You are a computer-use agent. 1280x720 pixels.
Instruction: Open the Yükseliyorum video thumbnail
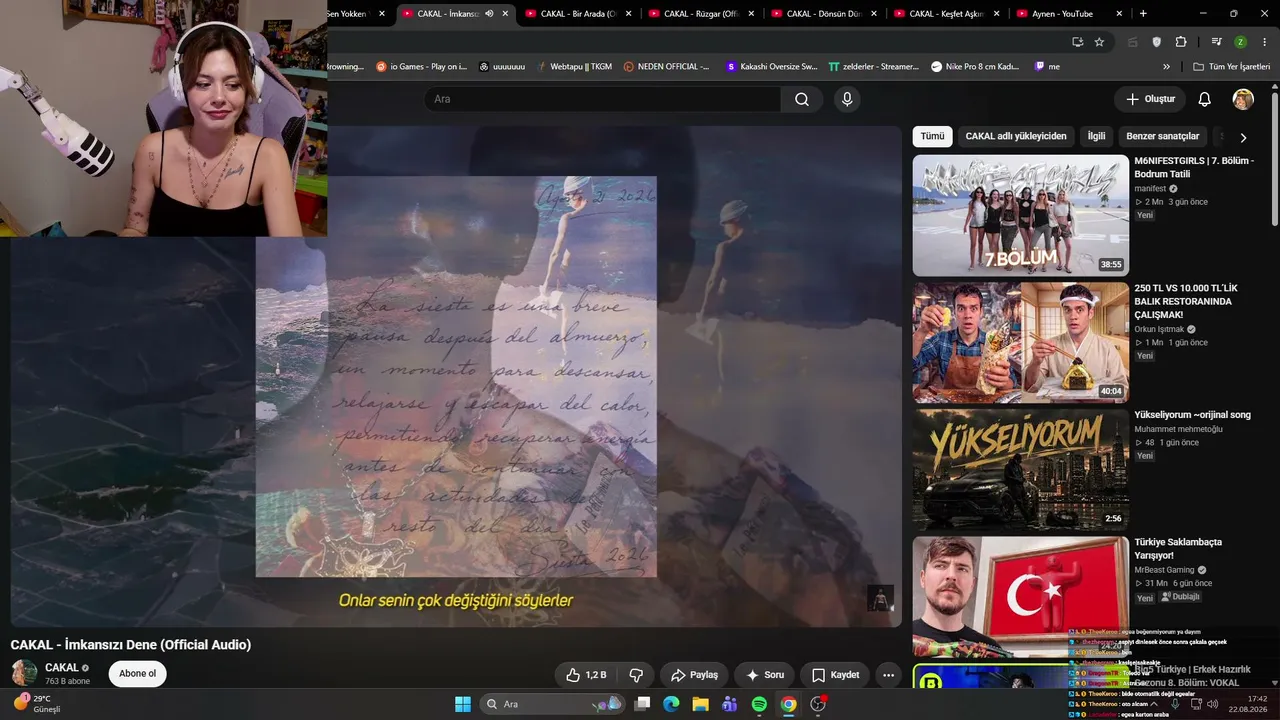click(1020, 470)
